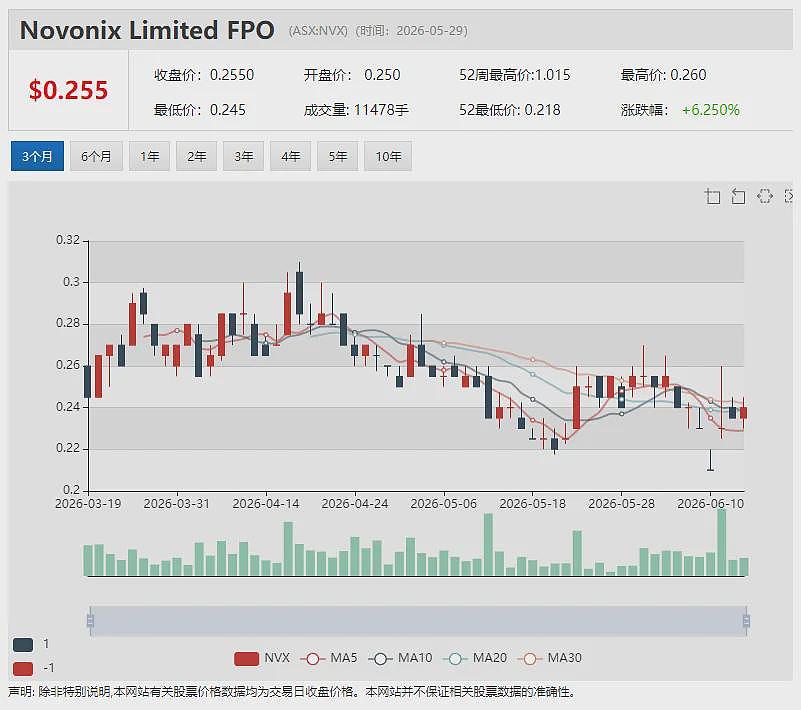Toggle MA10 line in legend
Screen dimensions: 801x710
tap(400, 658)
